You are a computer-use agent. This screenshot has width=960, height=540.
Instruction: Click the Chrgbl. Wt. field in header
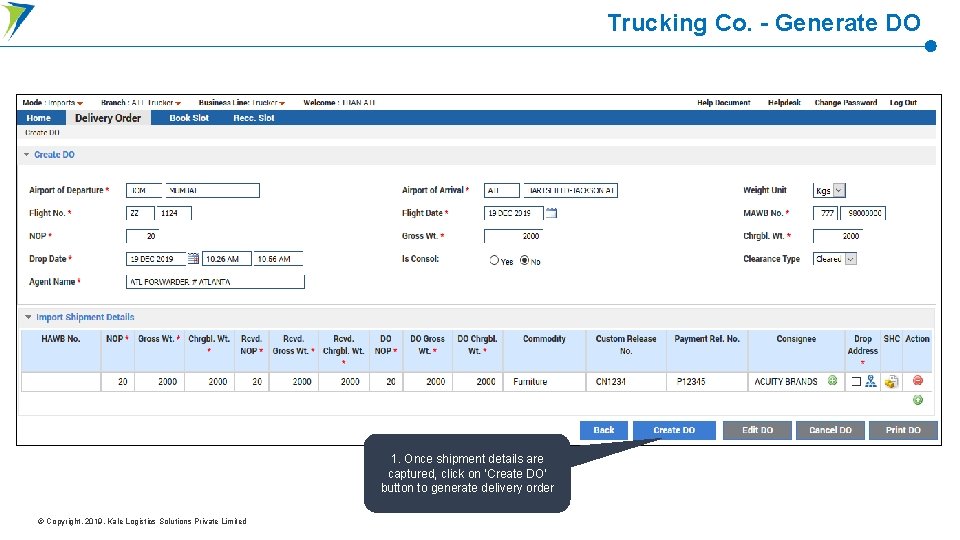[x=838, y=236]
